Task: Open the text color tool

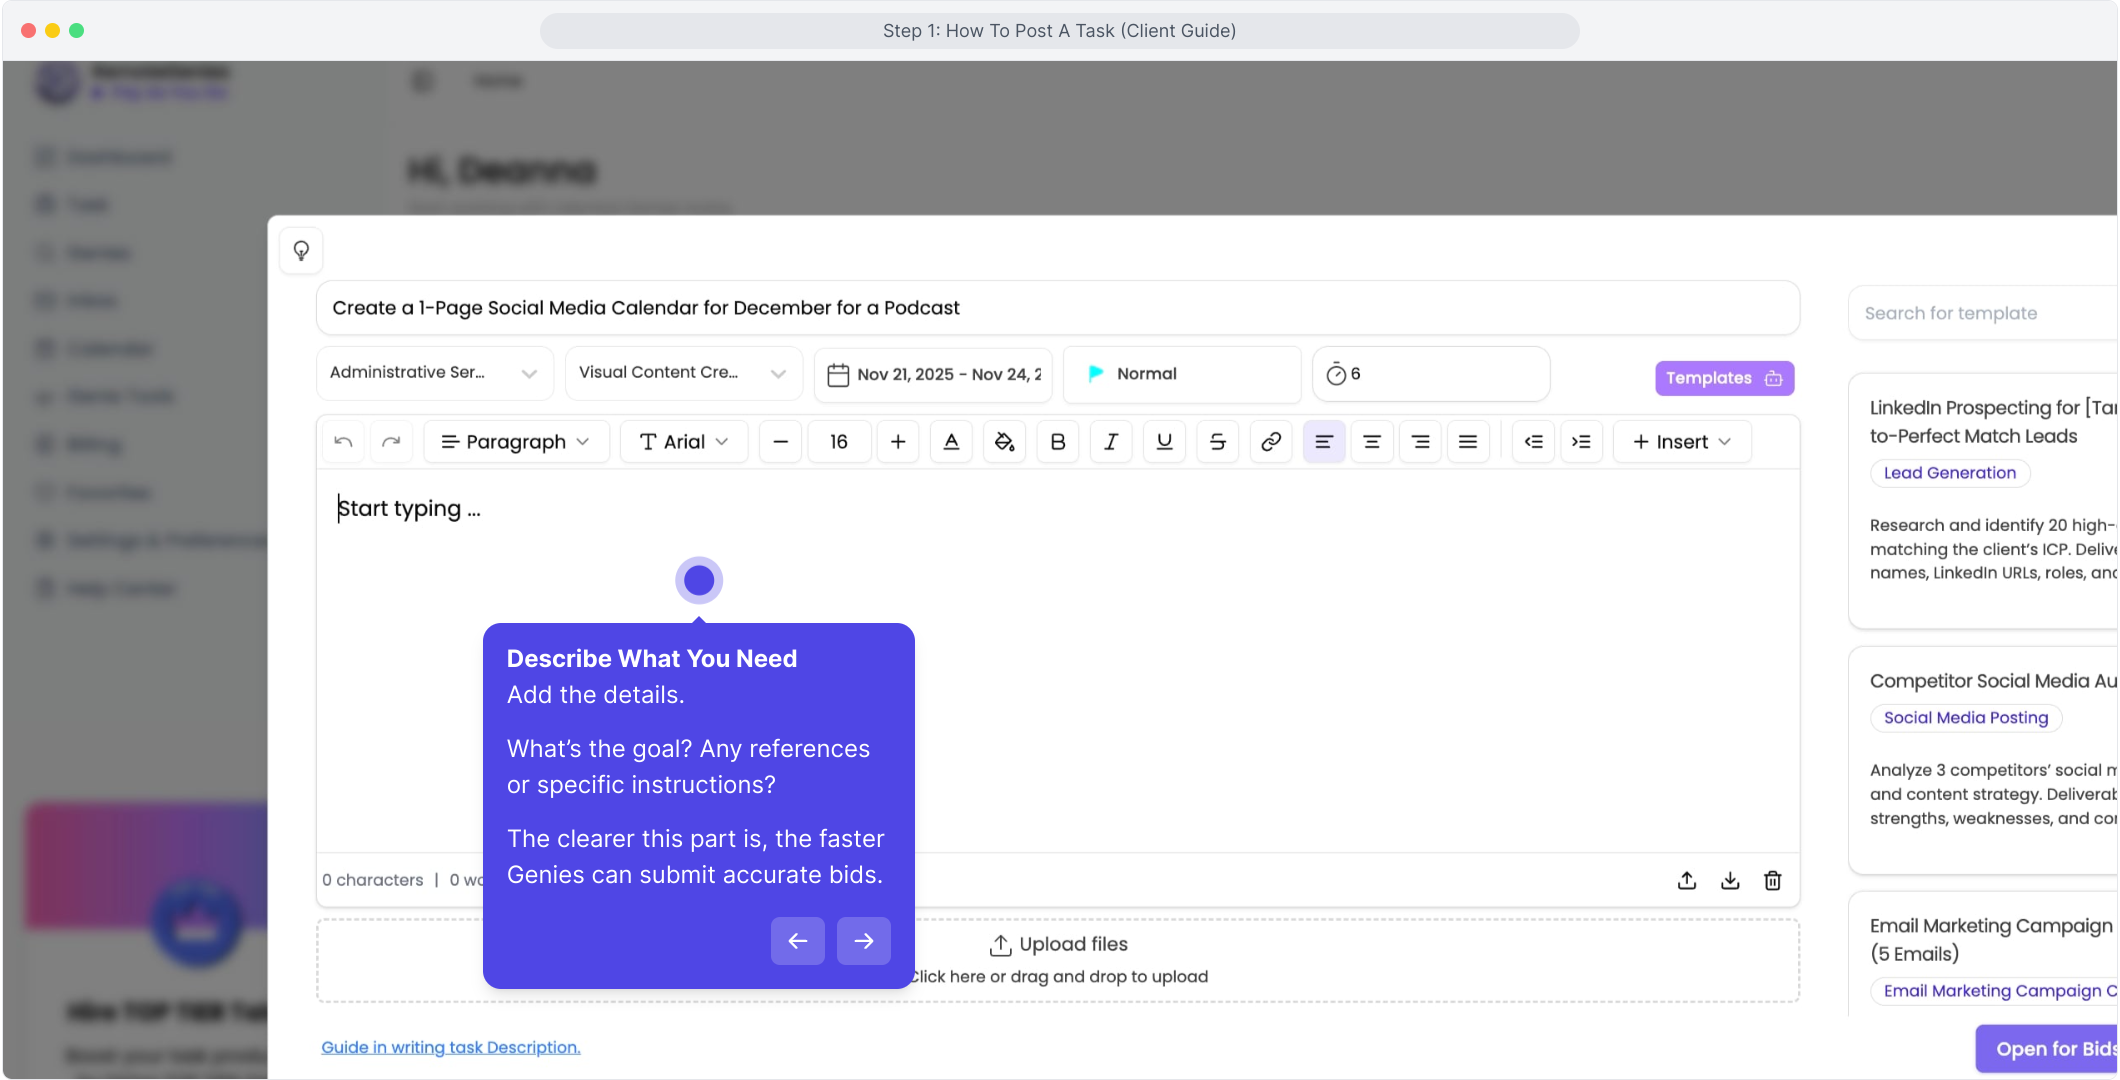Action: [x=951, y=442]
